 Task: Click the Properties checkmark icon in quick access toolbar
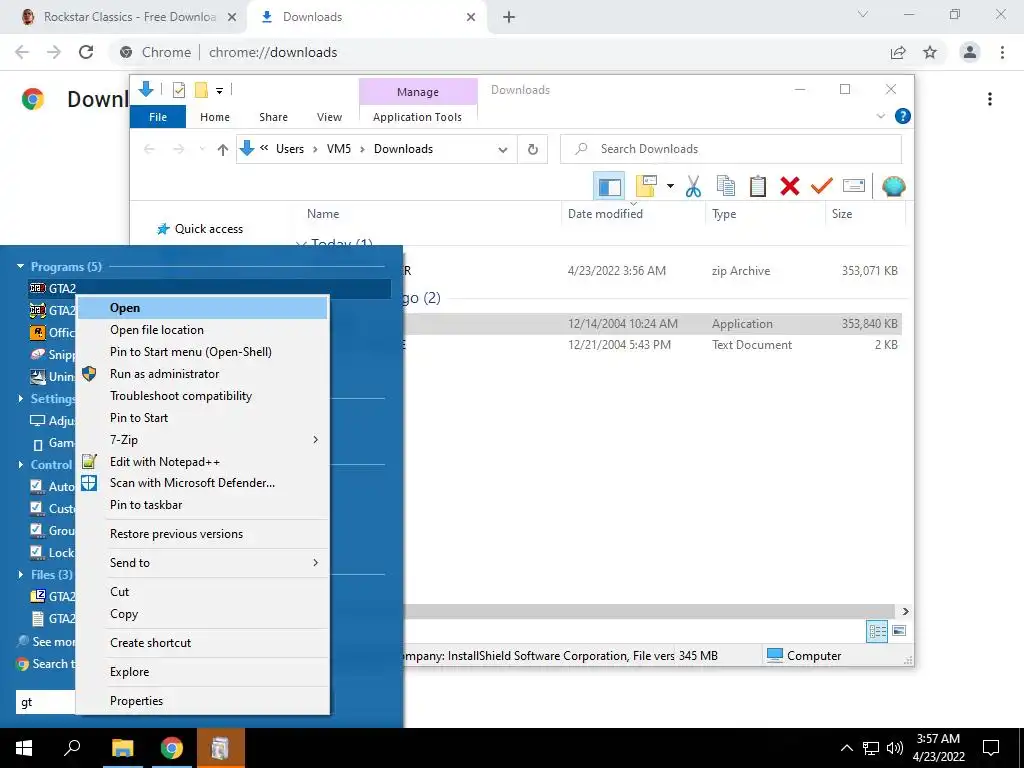coord(178,90)
